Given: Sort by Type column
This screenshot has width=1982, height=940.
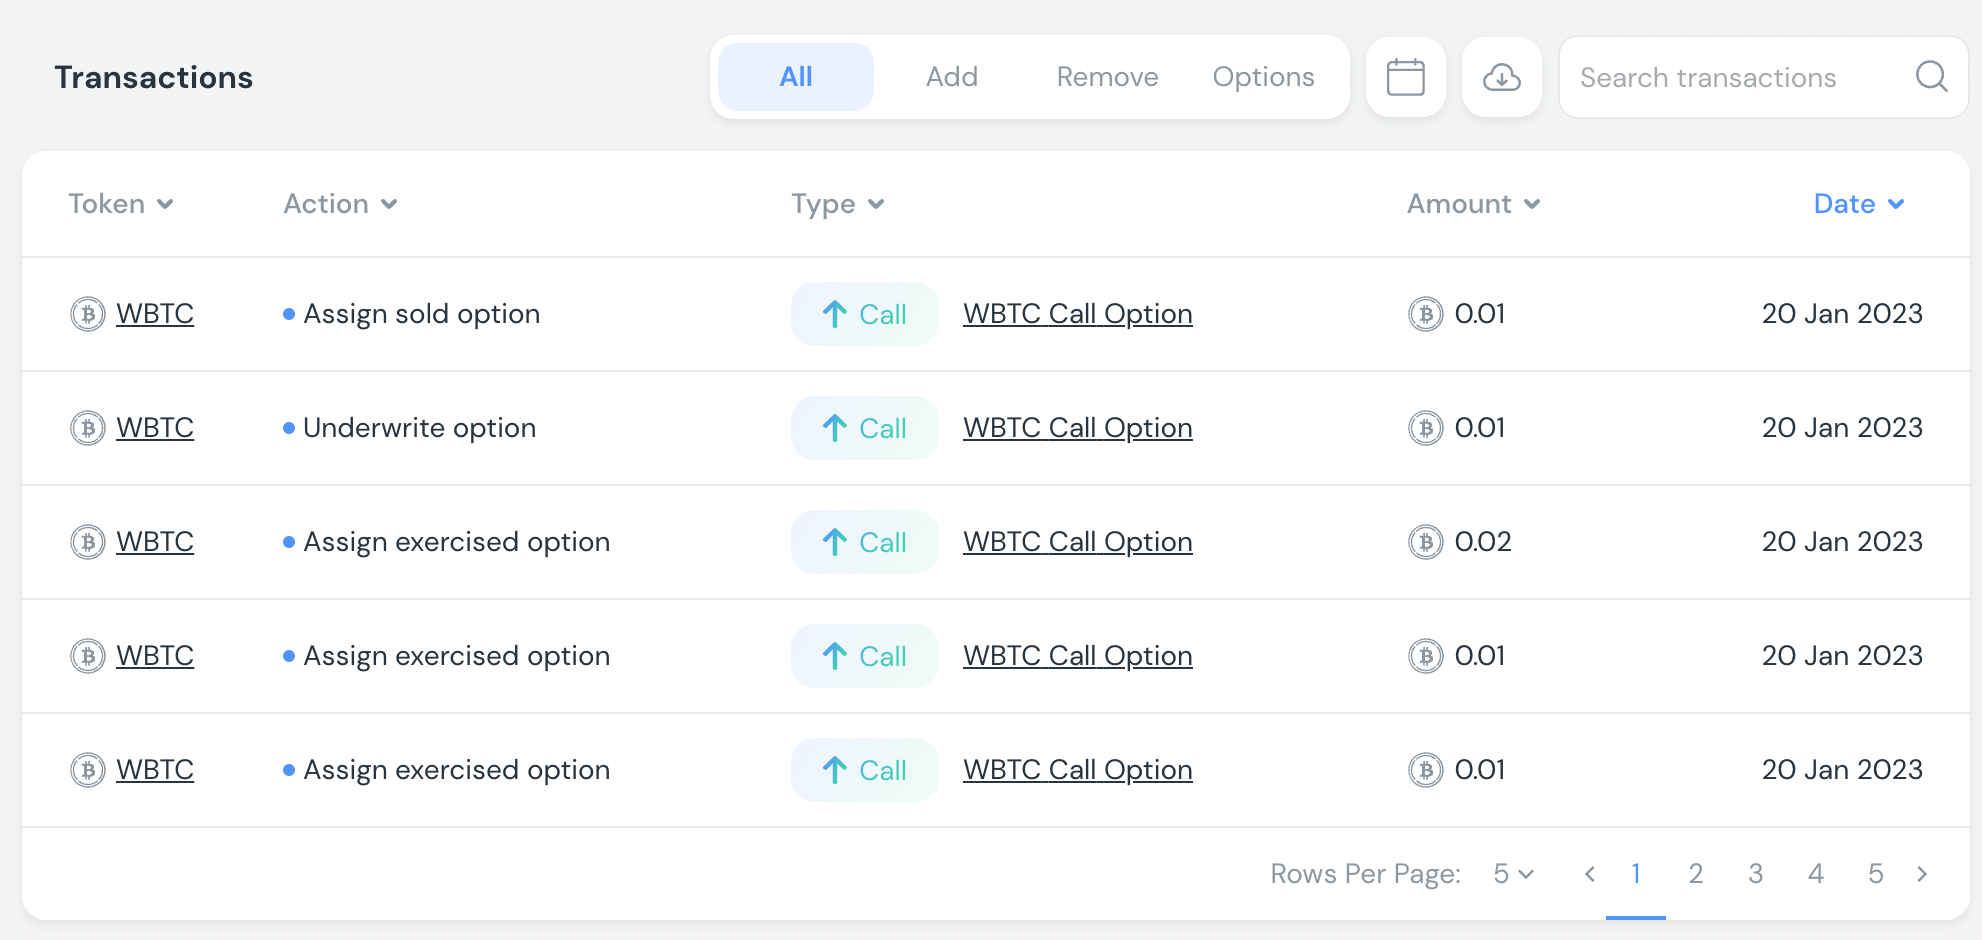Looking at the screenshot, I should point(838,204).
